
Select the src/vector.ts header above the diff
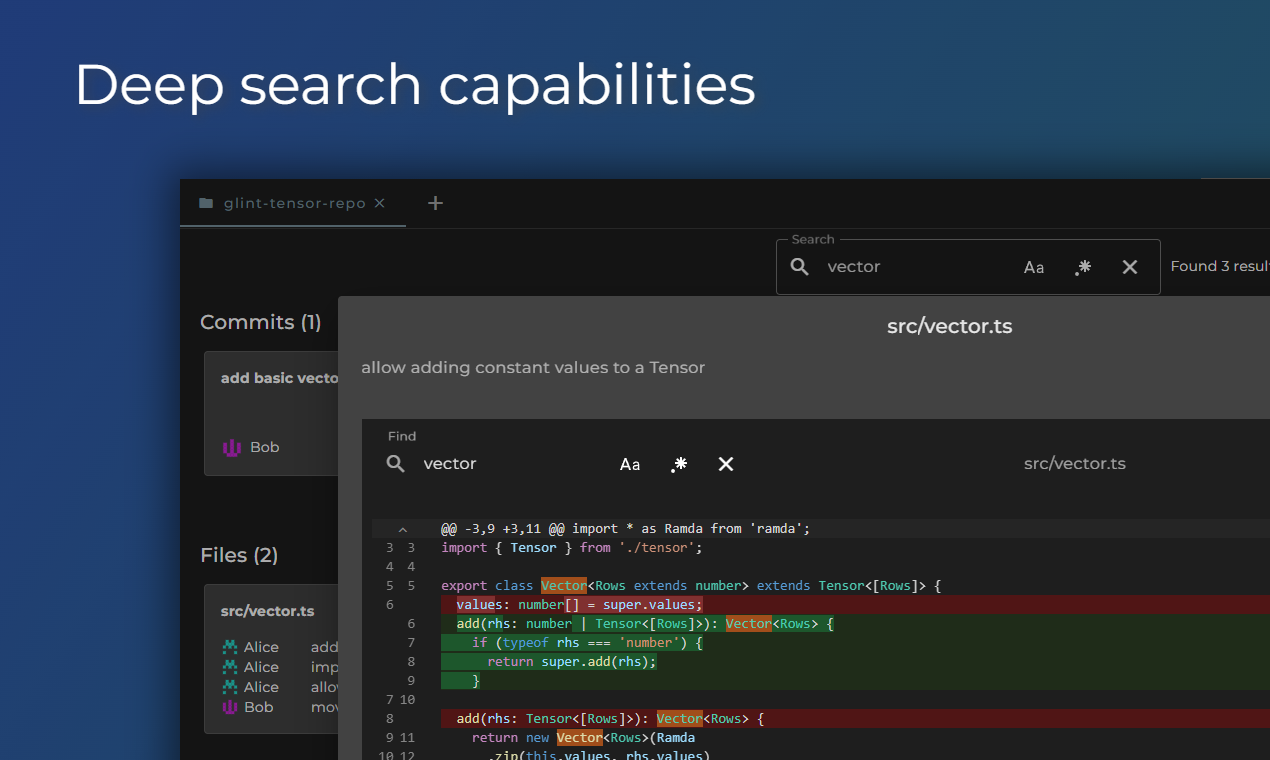tap(949, 326)
